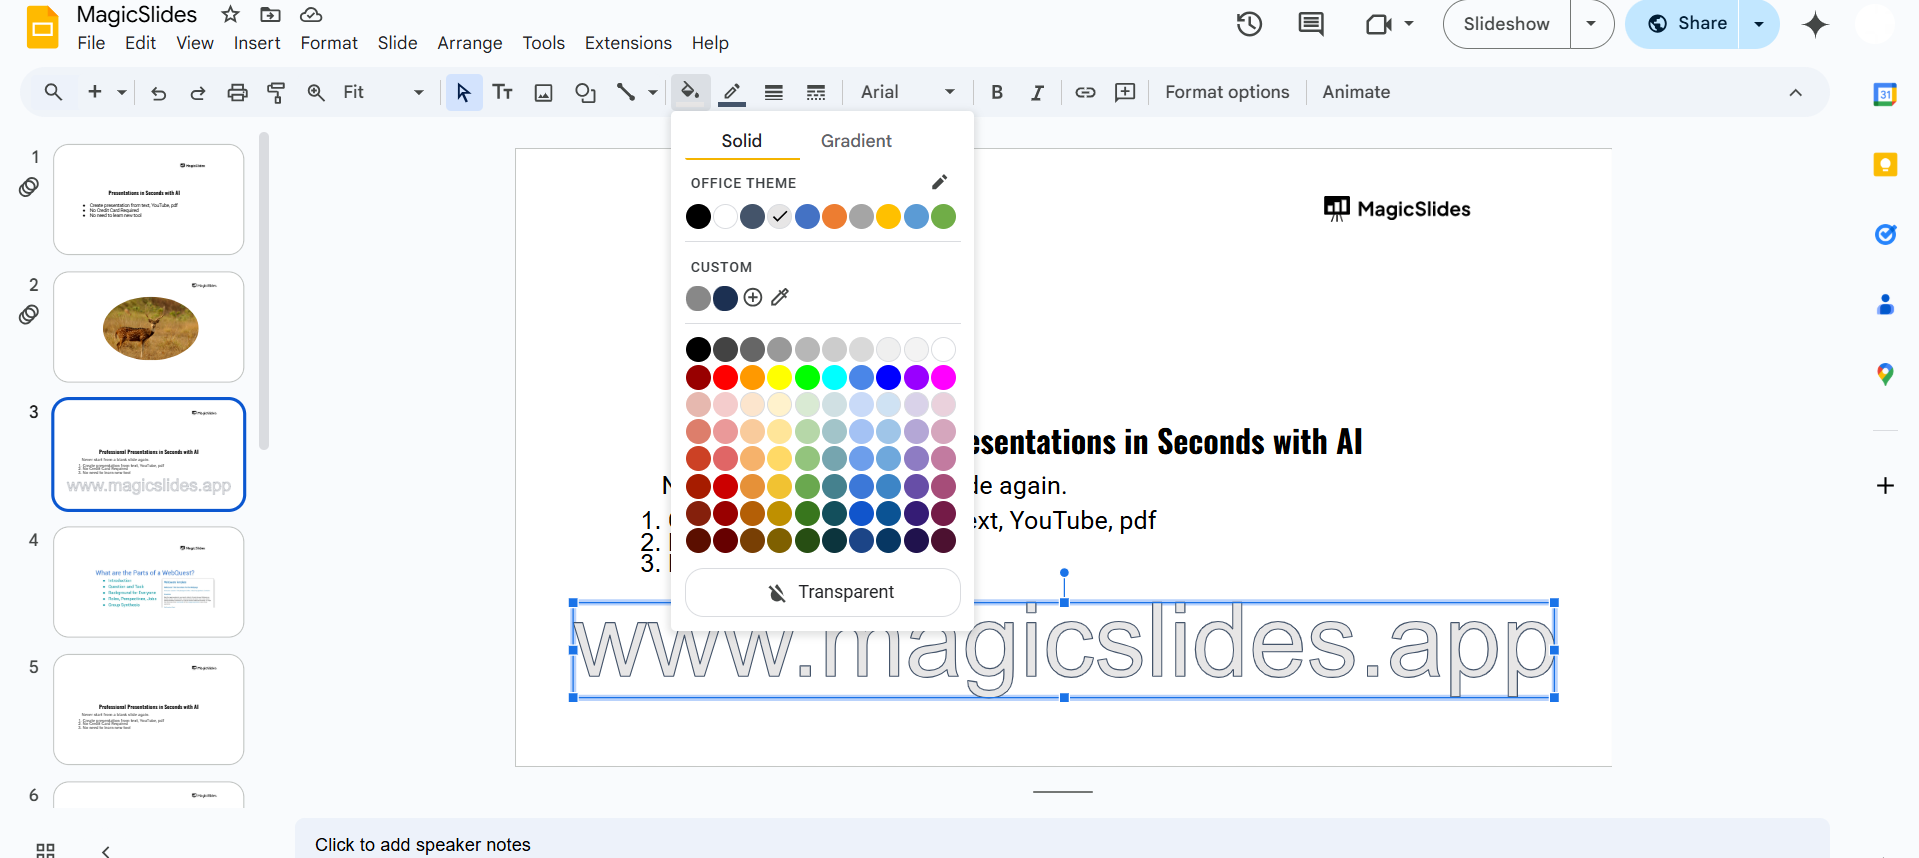Toggle italic formatting

pyautogui.click(x=1037, y=92)
